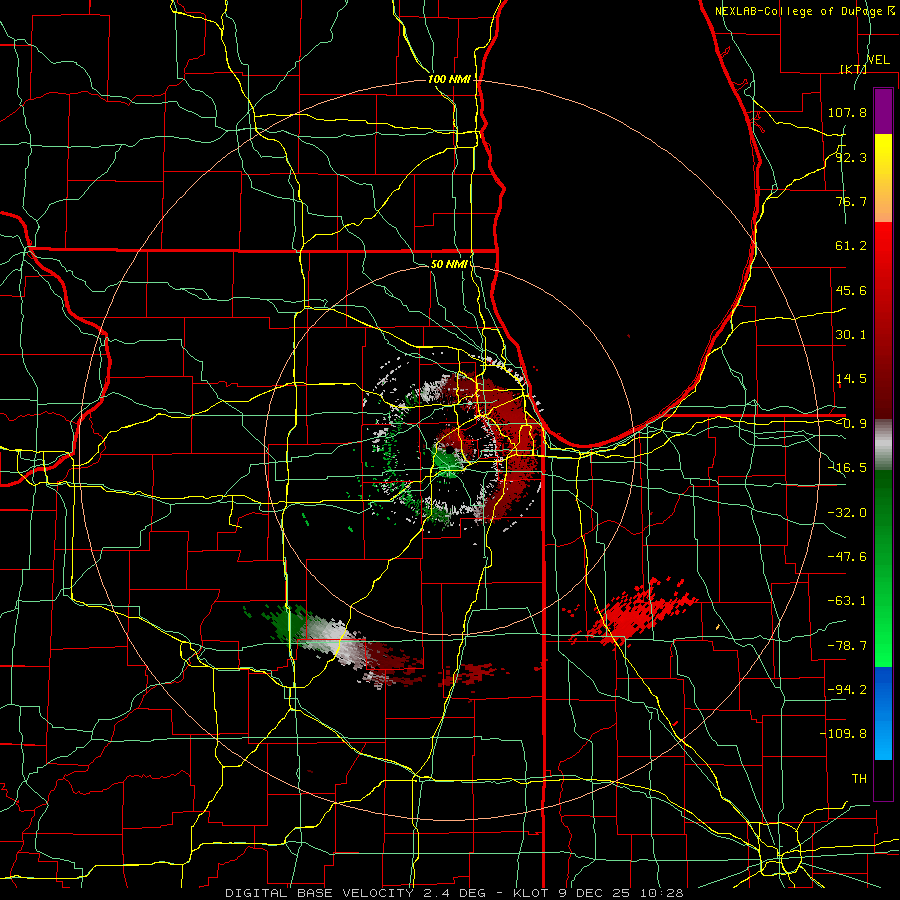Pick the green segment of the velocity colorbar
Viewport: 900px width, 900px height.
(883, 568)
